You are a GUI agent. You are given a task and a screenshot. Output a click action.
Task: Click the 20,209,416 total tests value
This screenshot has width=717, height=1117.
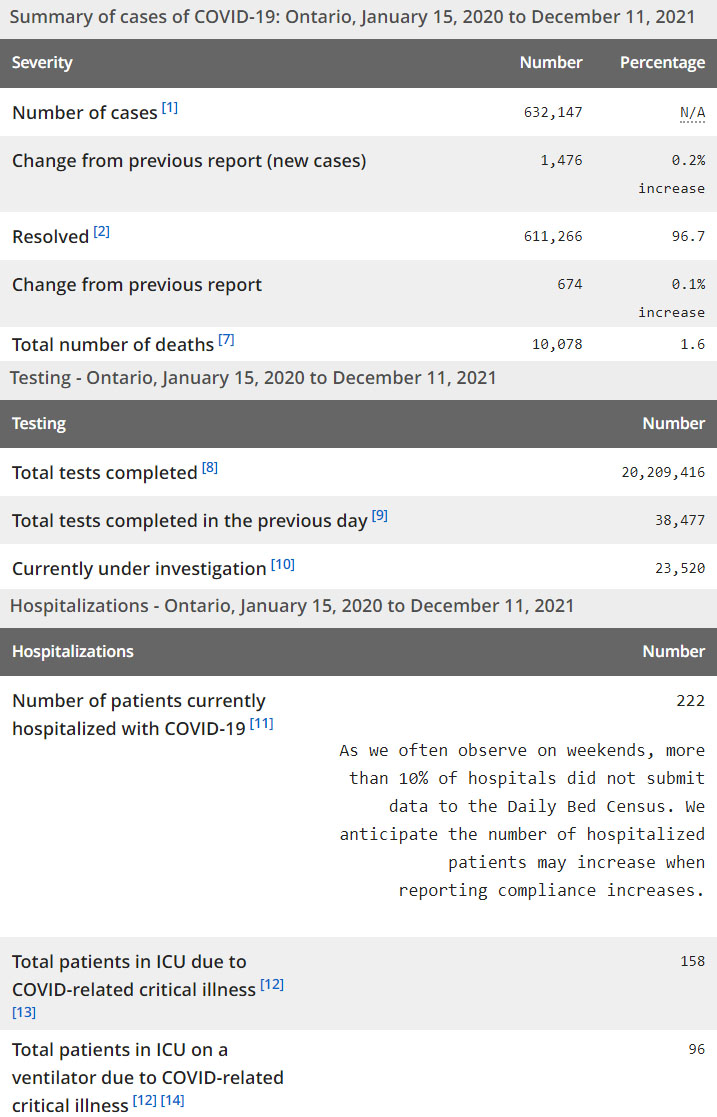point(663,473)
